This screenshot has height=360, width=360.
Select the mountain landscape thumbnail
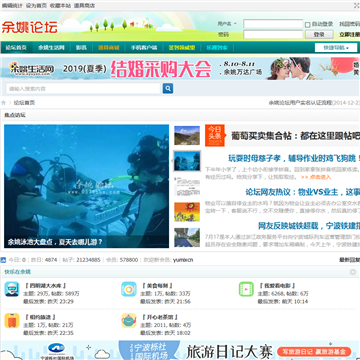tap(187, 135)
